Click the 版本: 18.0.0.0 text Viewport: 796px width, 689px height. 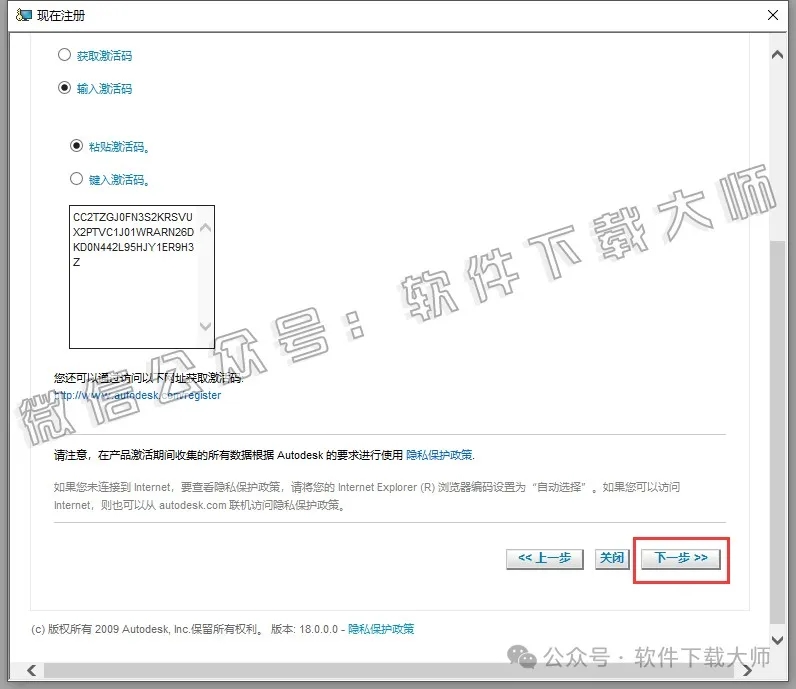(x=304, y=629)
